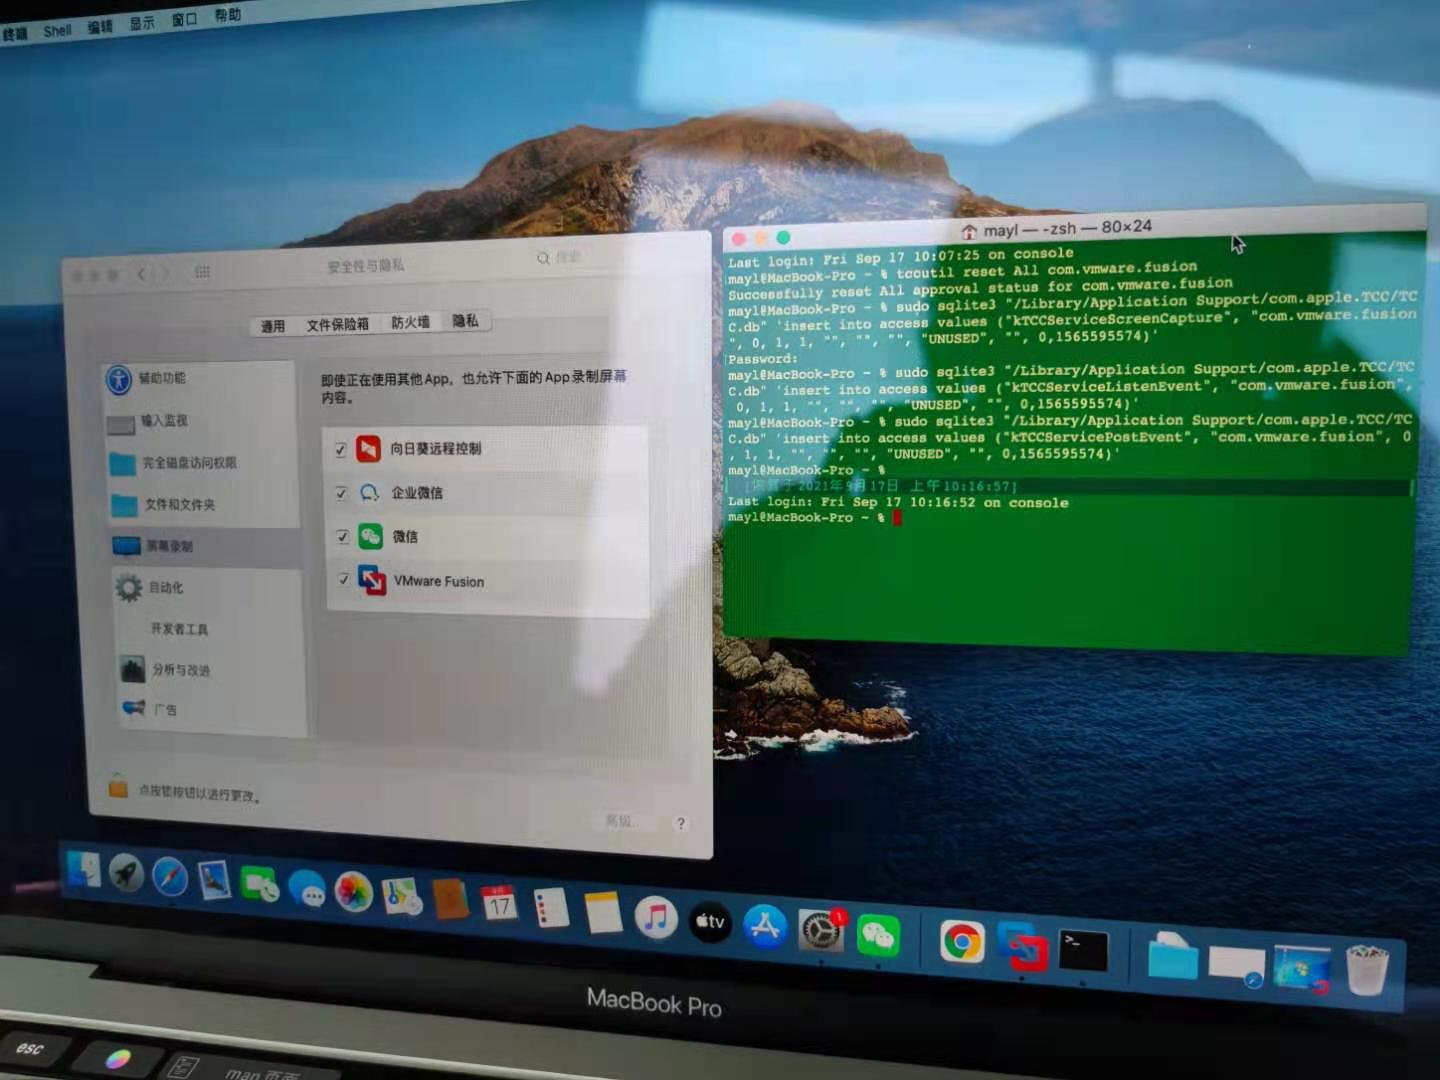The image size is (1440, 1080).
Task: Select 开发者工具 in privacy sidebar
Action: (208, 629)
